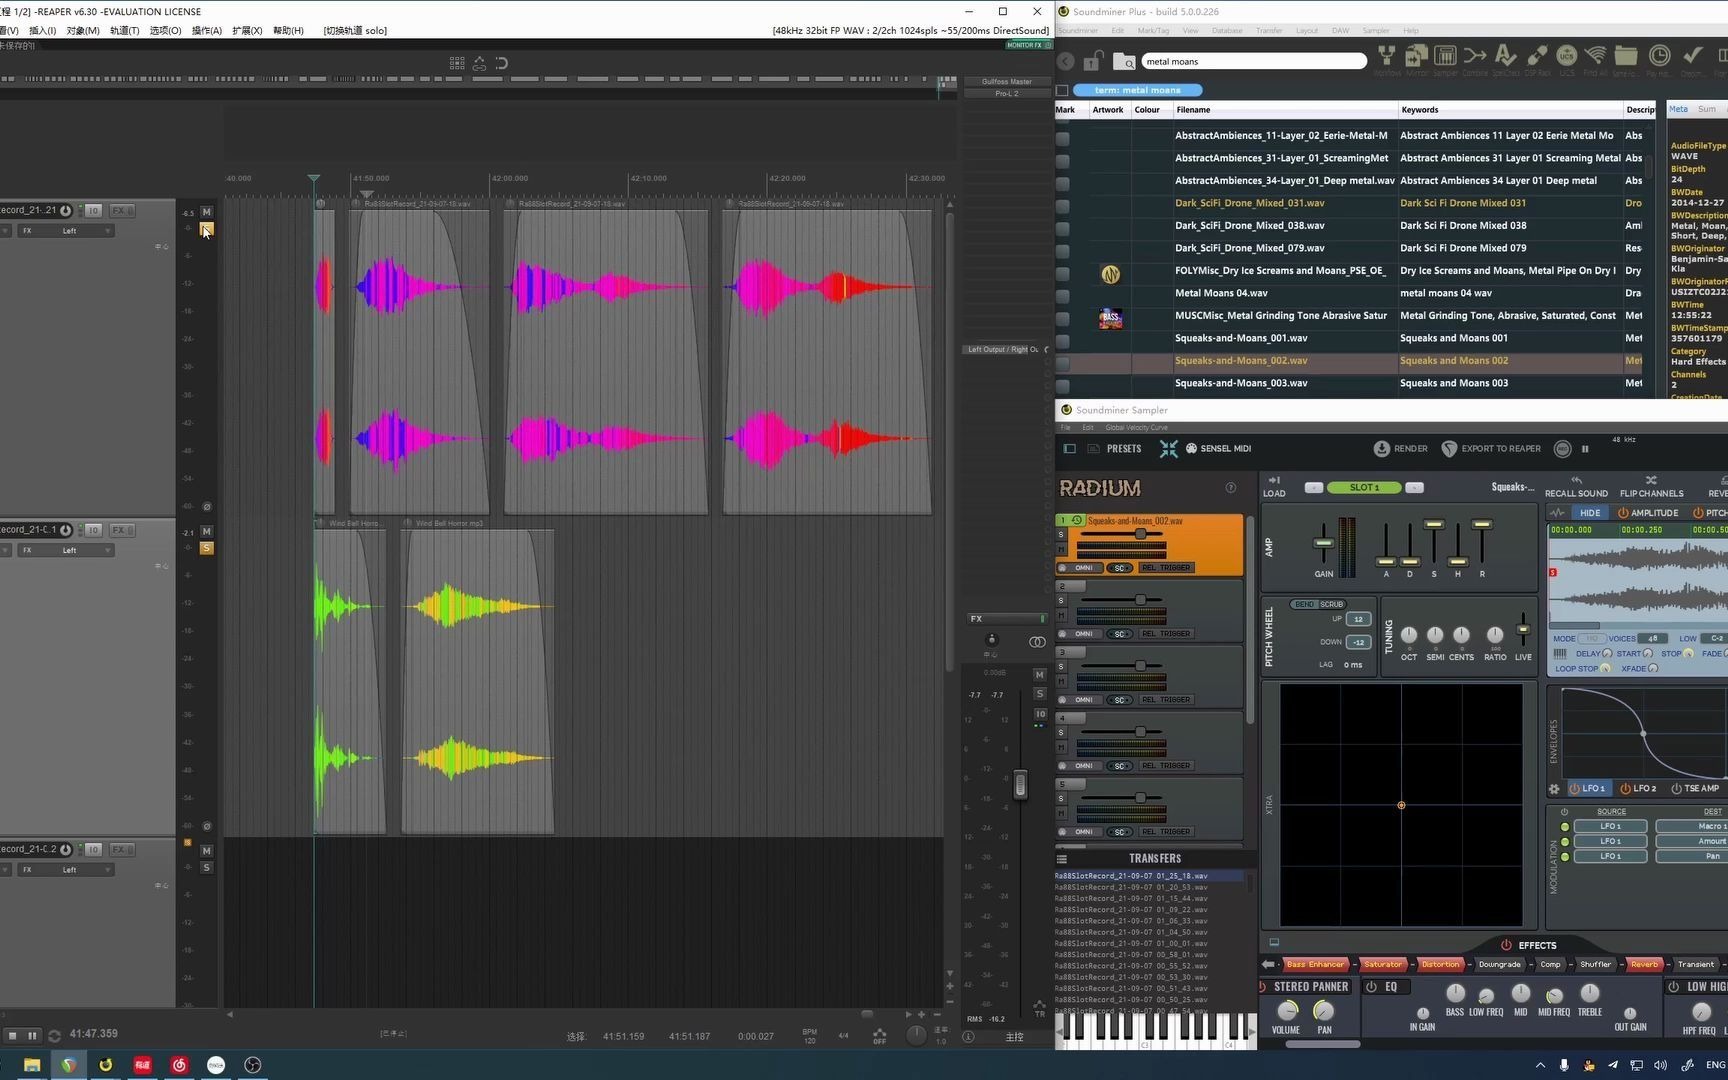Mute the first REAPER track
The image size is (1728, 1080).
(x=207, y=212)
